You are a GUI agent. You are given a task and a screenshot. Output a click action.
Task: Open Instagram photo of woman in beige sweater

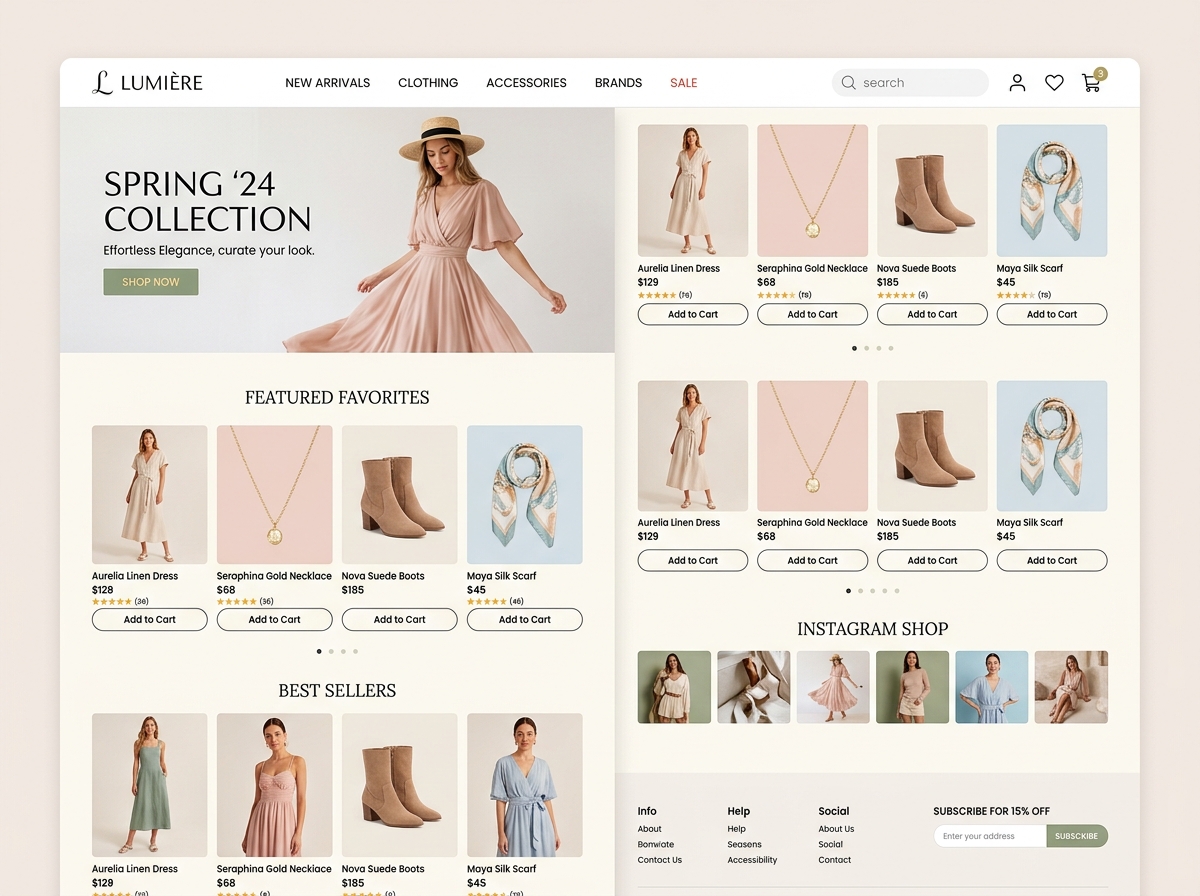pos(912,687)
